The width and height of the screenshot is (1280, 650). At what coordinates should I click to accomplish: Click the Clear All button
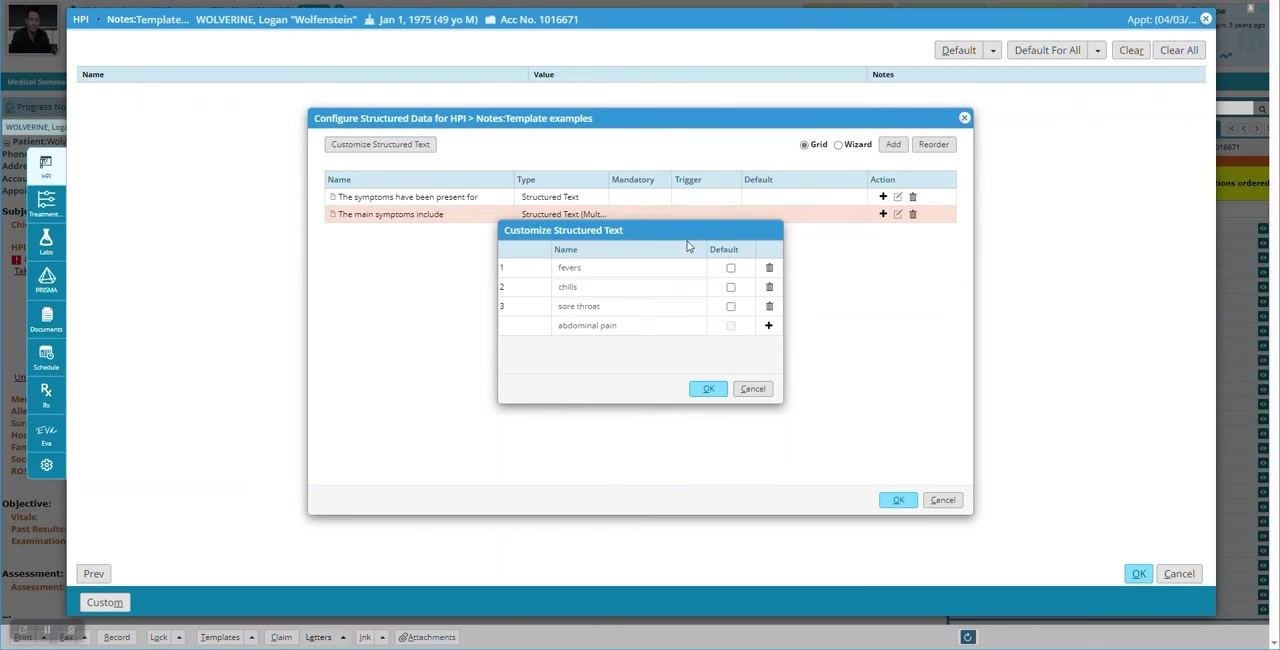1179,50
